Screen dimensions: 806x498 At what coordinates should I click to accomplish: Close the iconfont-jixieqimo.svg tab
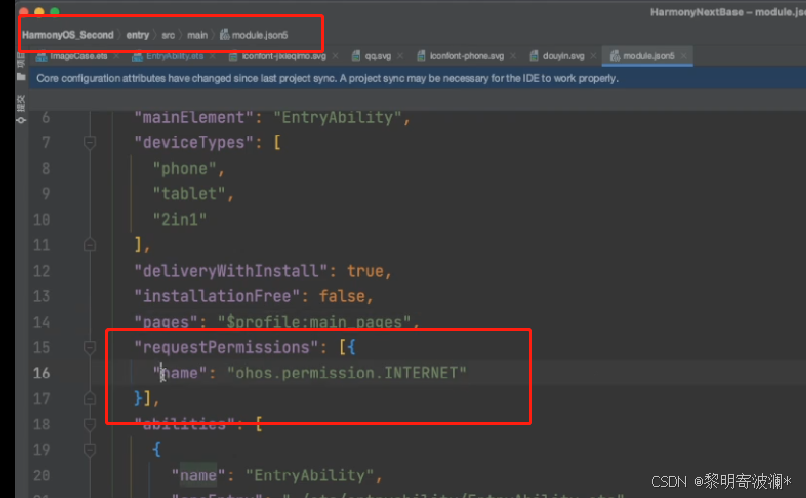click(x=335, y=56)
